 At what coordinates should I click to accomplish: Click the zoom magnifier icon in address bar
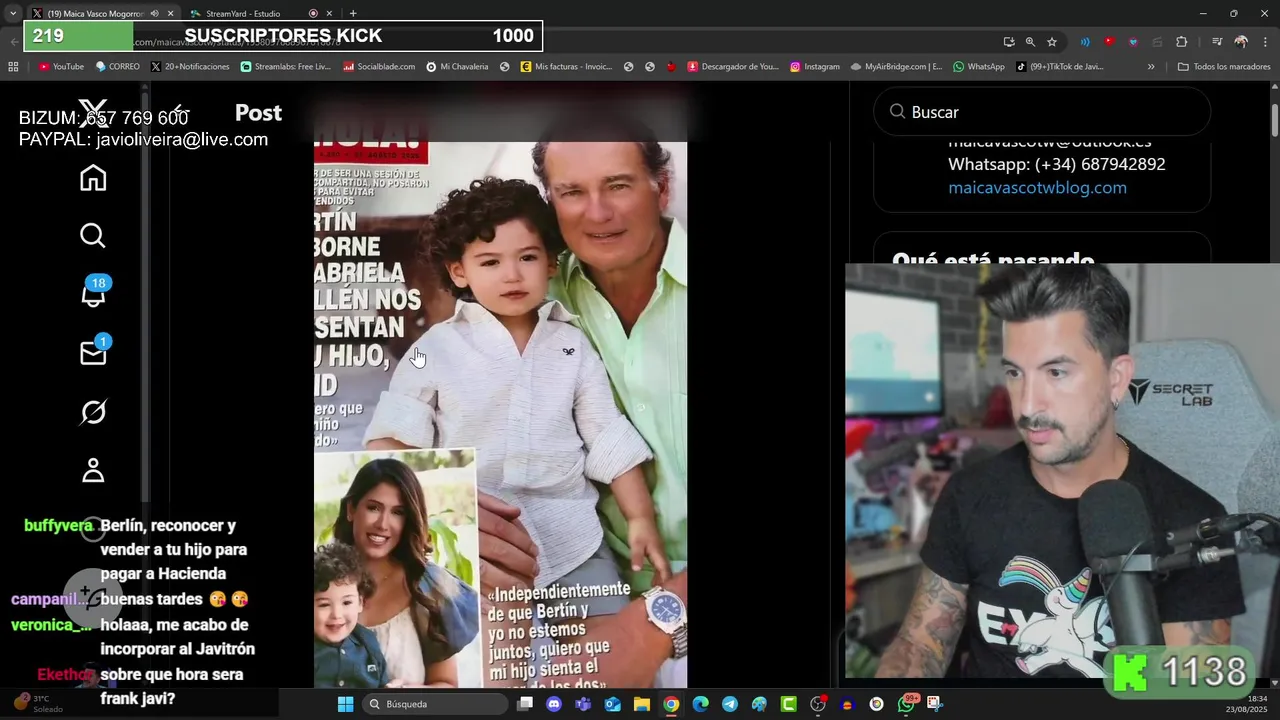pyautogui.click(x=1030, y=42)
